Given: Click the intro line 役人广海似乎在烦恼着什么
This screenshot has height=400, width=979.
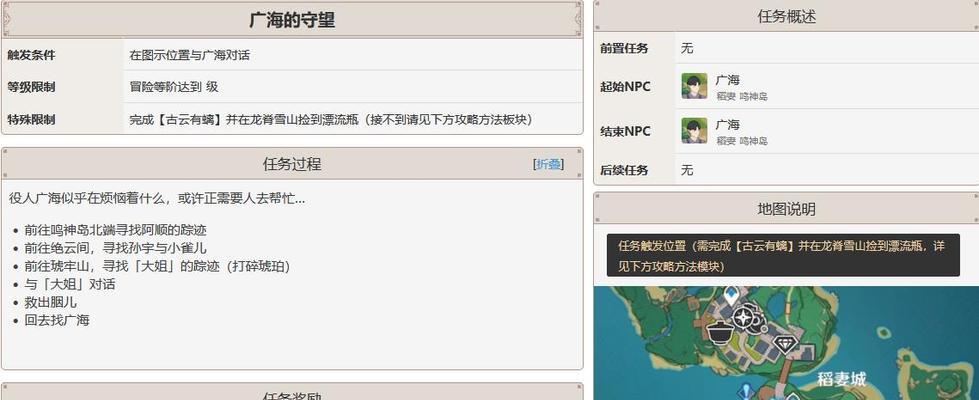Looking at the screenshot, I should coord(157,199).
